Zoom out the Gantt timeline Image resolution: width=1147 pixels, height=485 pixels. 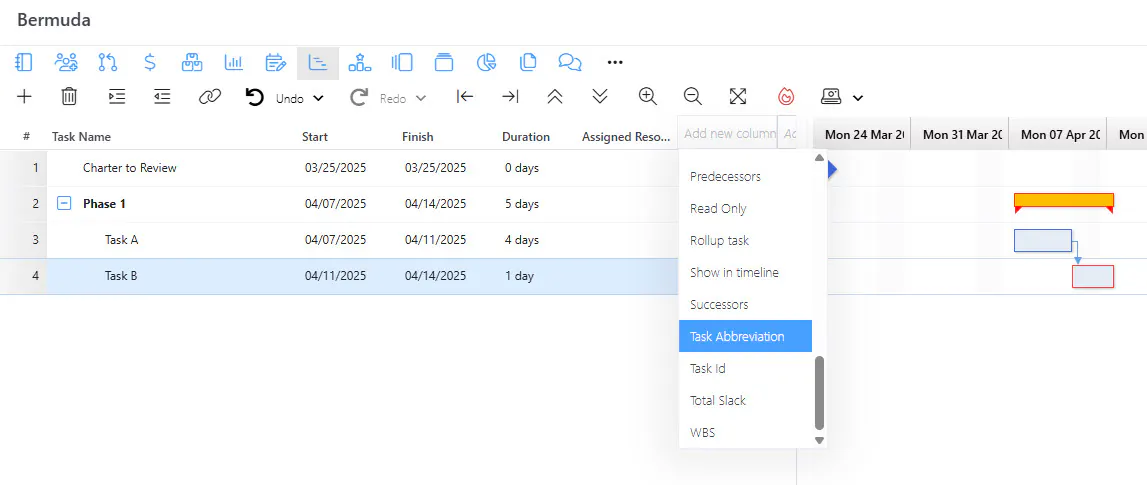(x=693, y=97)
